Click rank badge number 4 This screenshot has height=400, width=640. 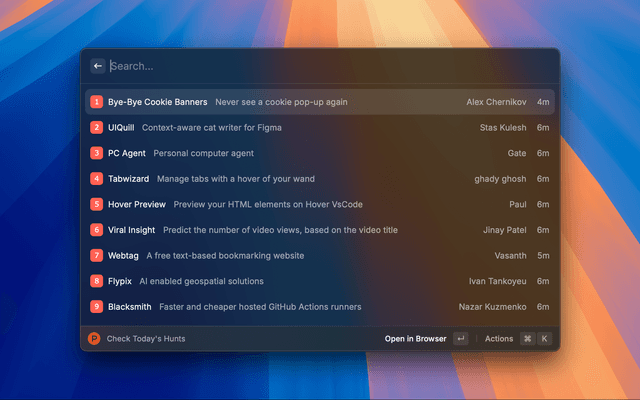click(96, 179)
